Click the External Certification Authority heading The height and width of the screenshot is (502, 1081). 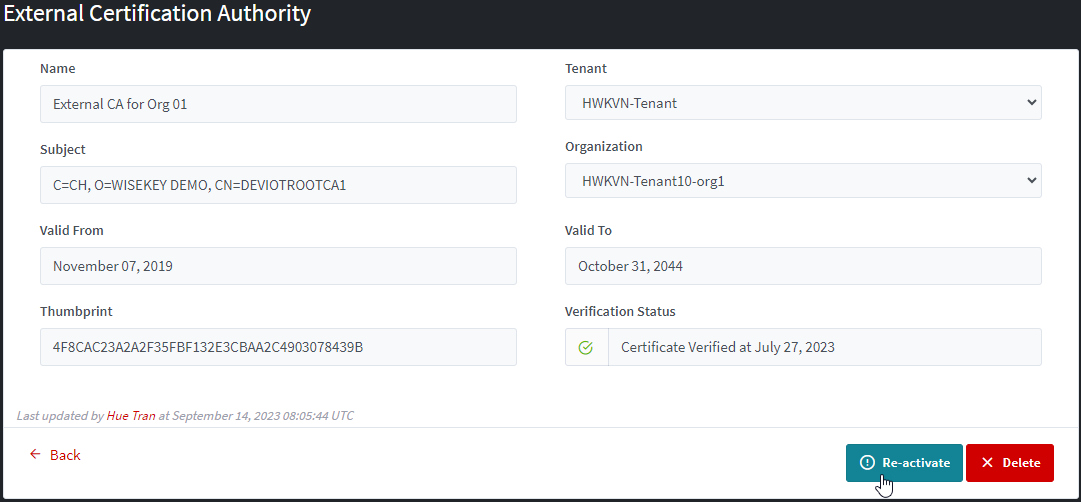click(157, 14)
